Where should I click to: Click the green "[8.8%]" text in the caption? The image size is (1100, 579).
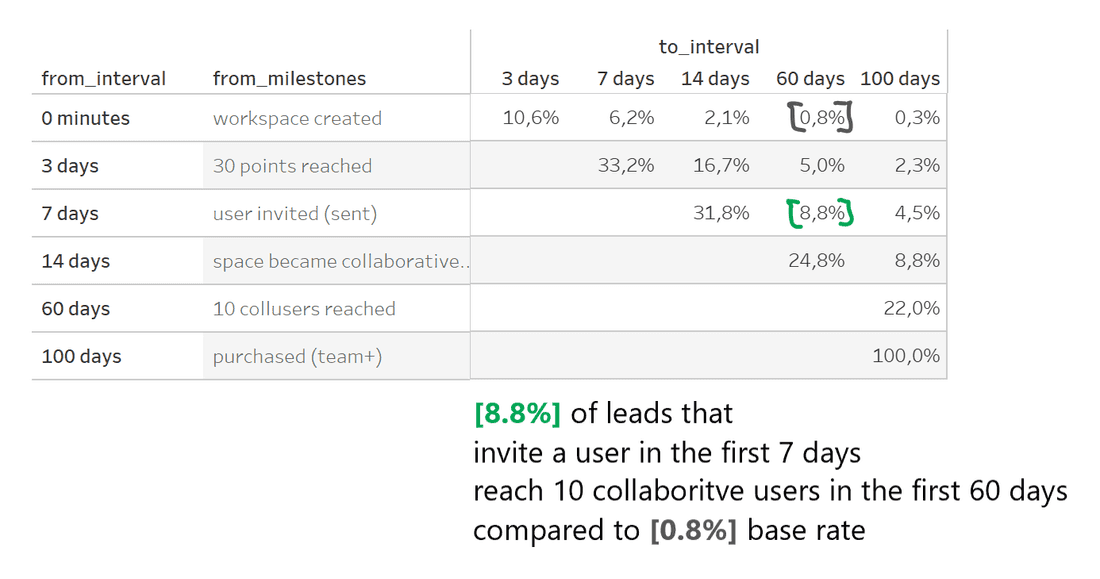point(517,413)
